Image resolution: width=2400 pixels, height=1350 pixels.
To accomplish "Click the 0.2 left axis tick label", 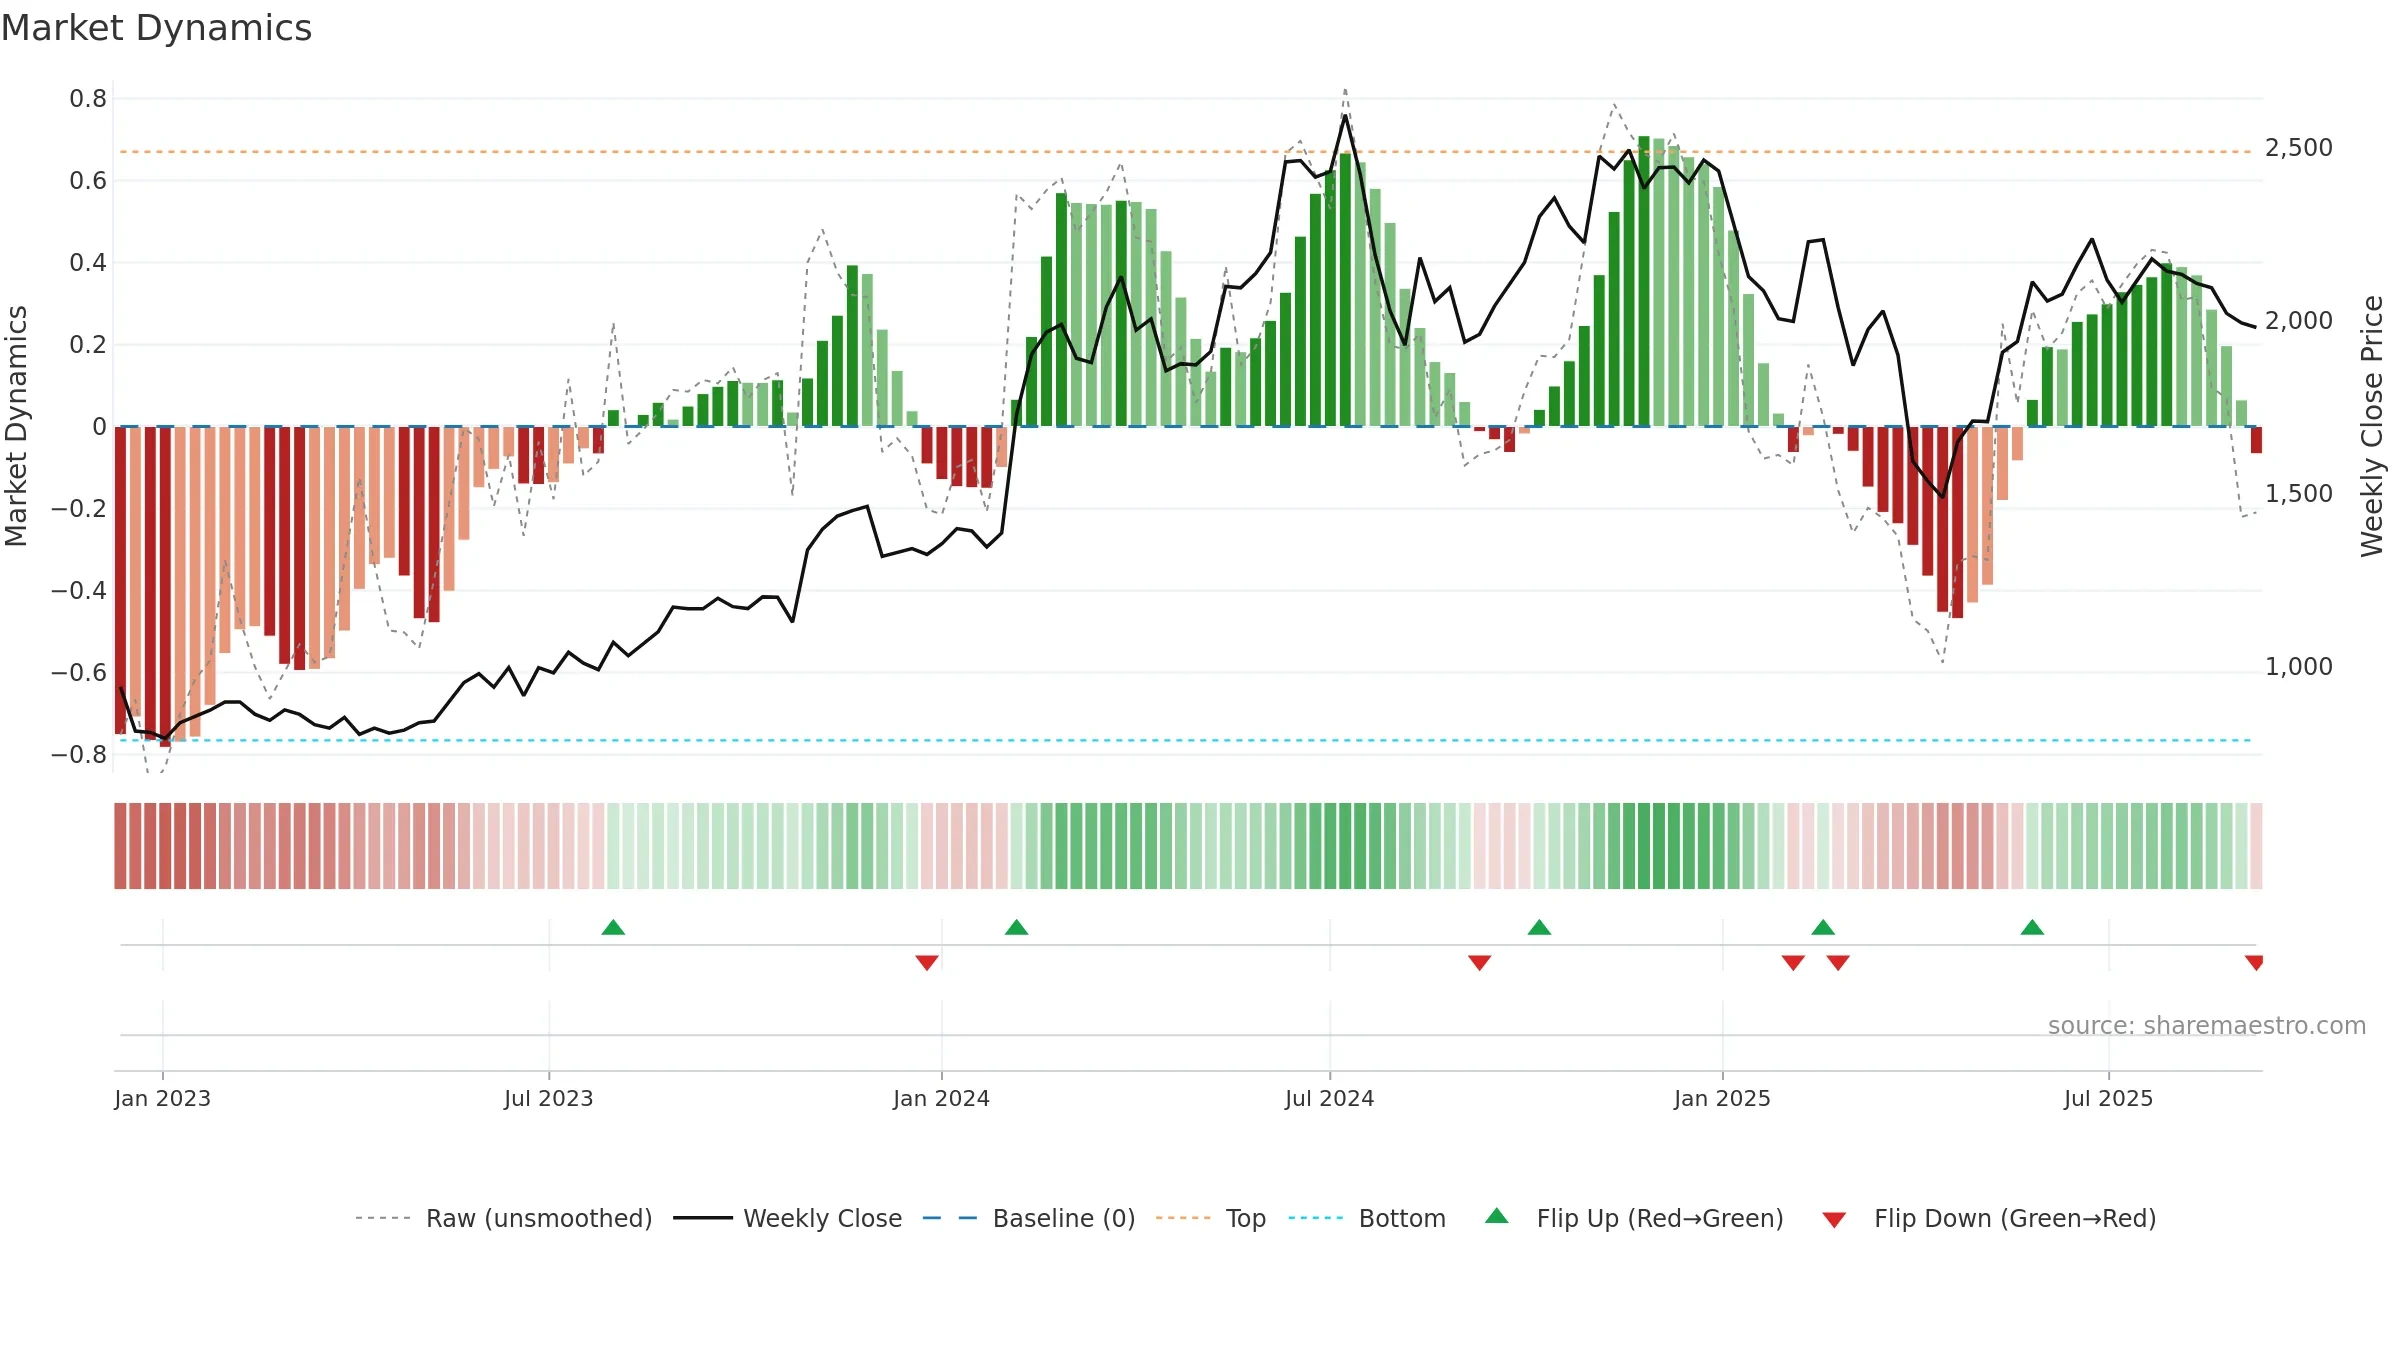I will click(x=88, y=345).
